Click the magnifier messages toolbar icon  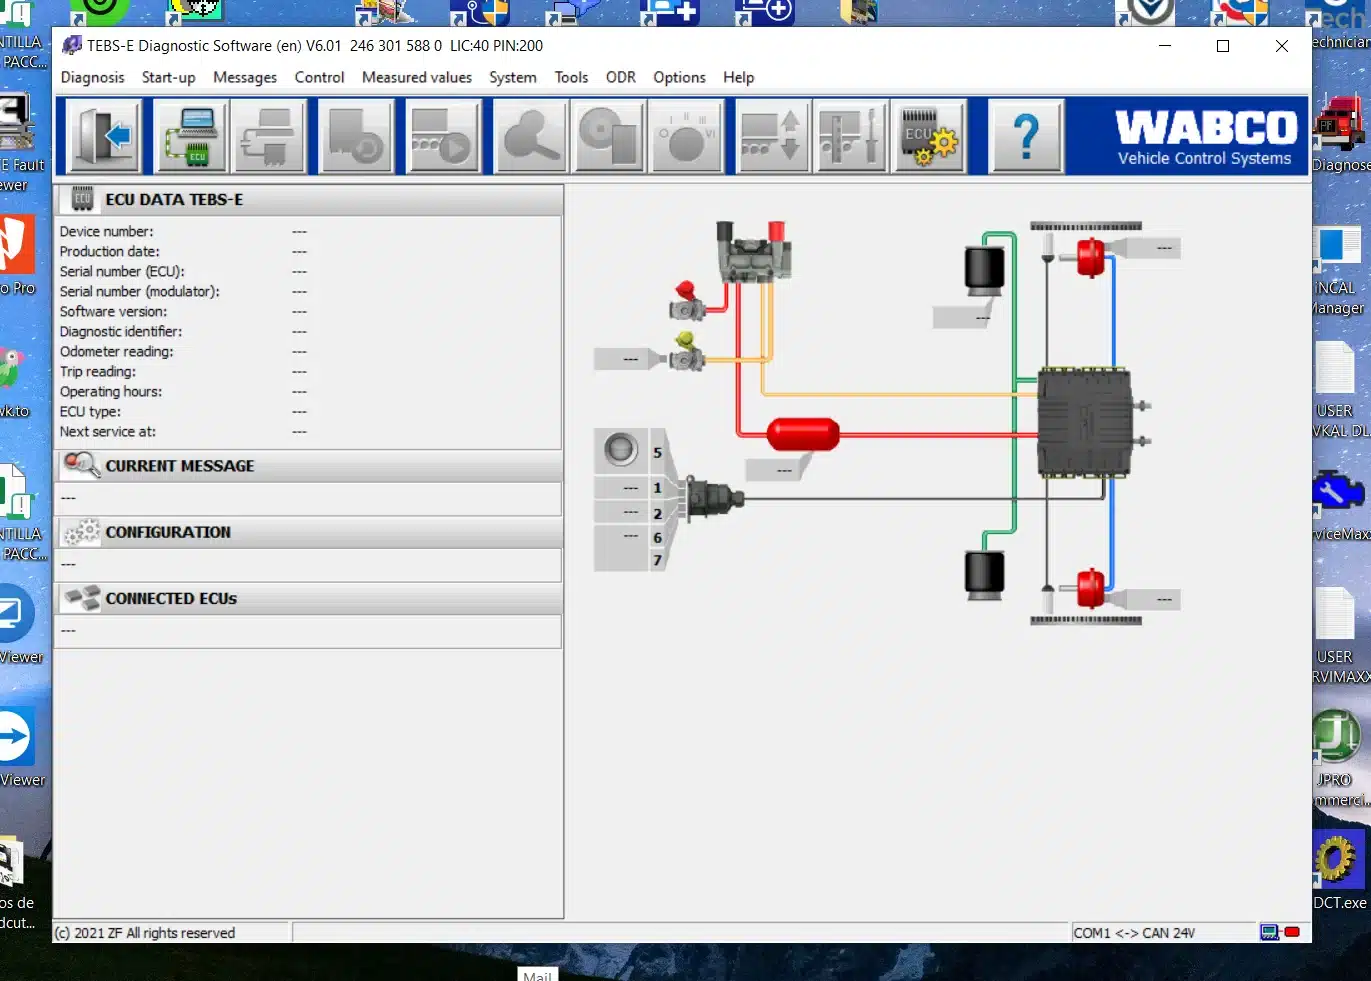[532, 137]
